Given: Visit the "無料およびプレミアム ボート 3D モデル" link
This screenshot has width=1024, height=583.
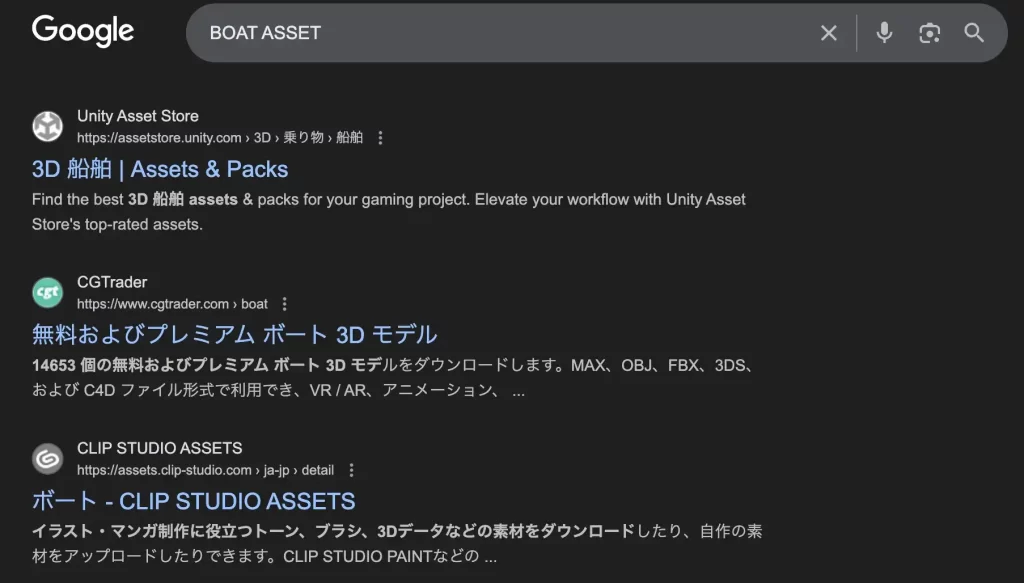Looking at the screenshot, I should 233,334.
